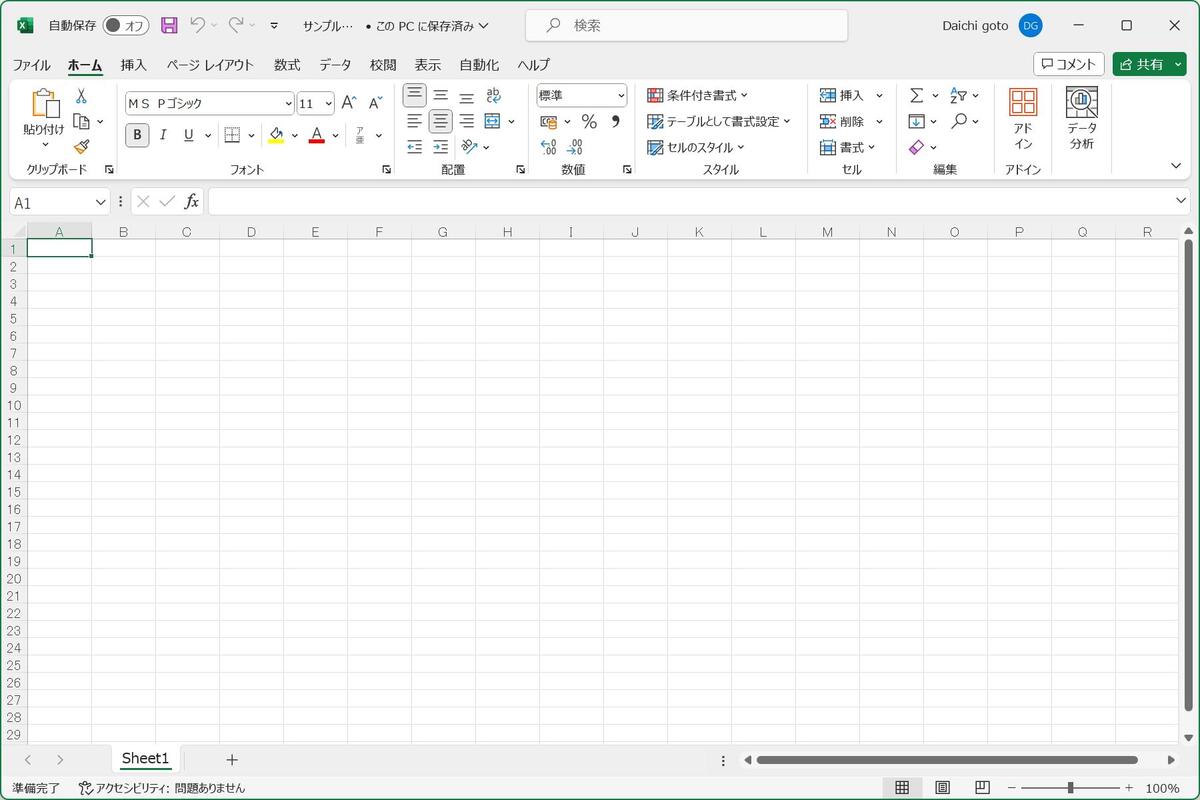This screenshot has width=1200, height=800.
Task: Click the コメント (Comments) button
Action: pyautogui.click(x=1069, y=64)
